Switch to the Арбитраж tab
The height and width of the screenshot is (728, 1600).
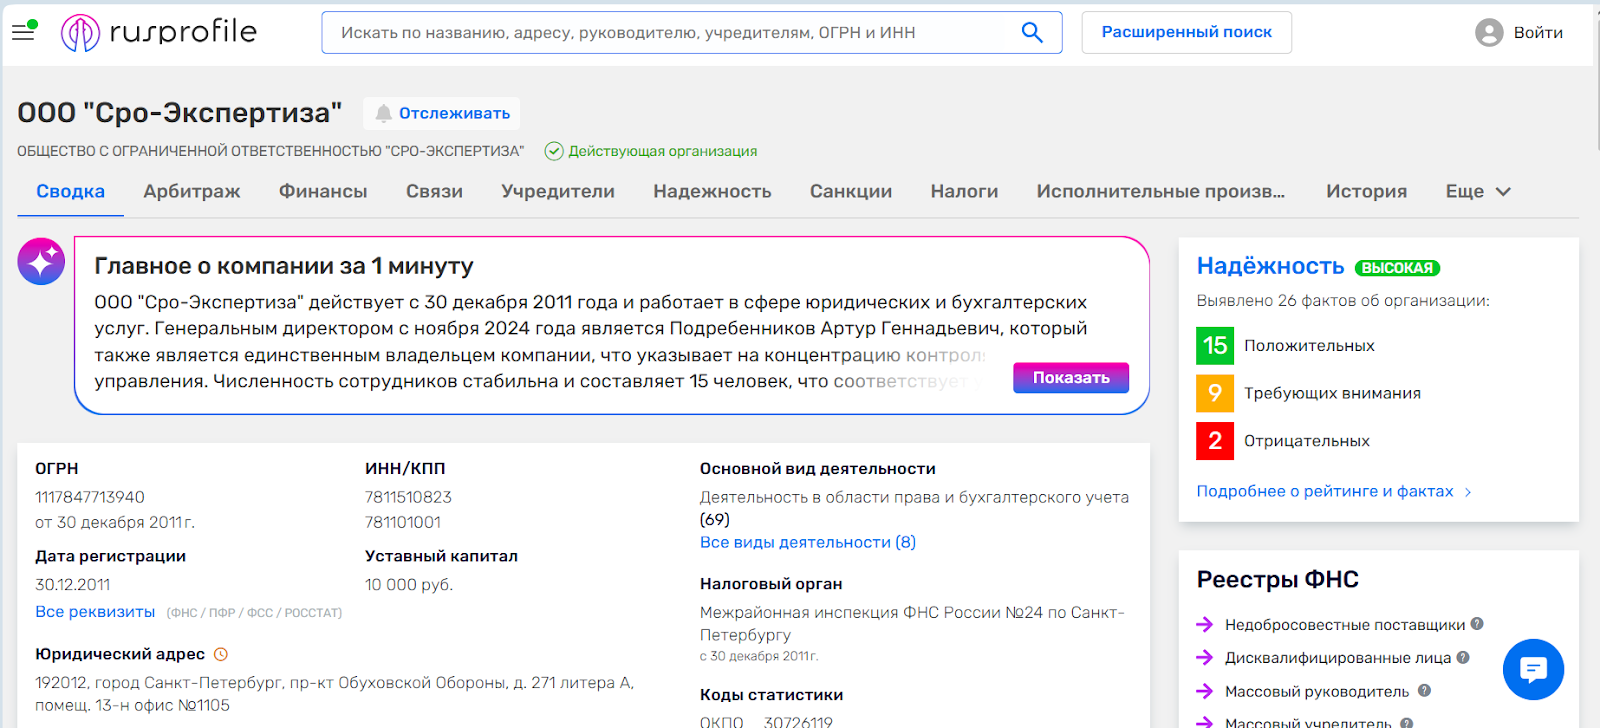click(191, 191)
